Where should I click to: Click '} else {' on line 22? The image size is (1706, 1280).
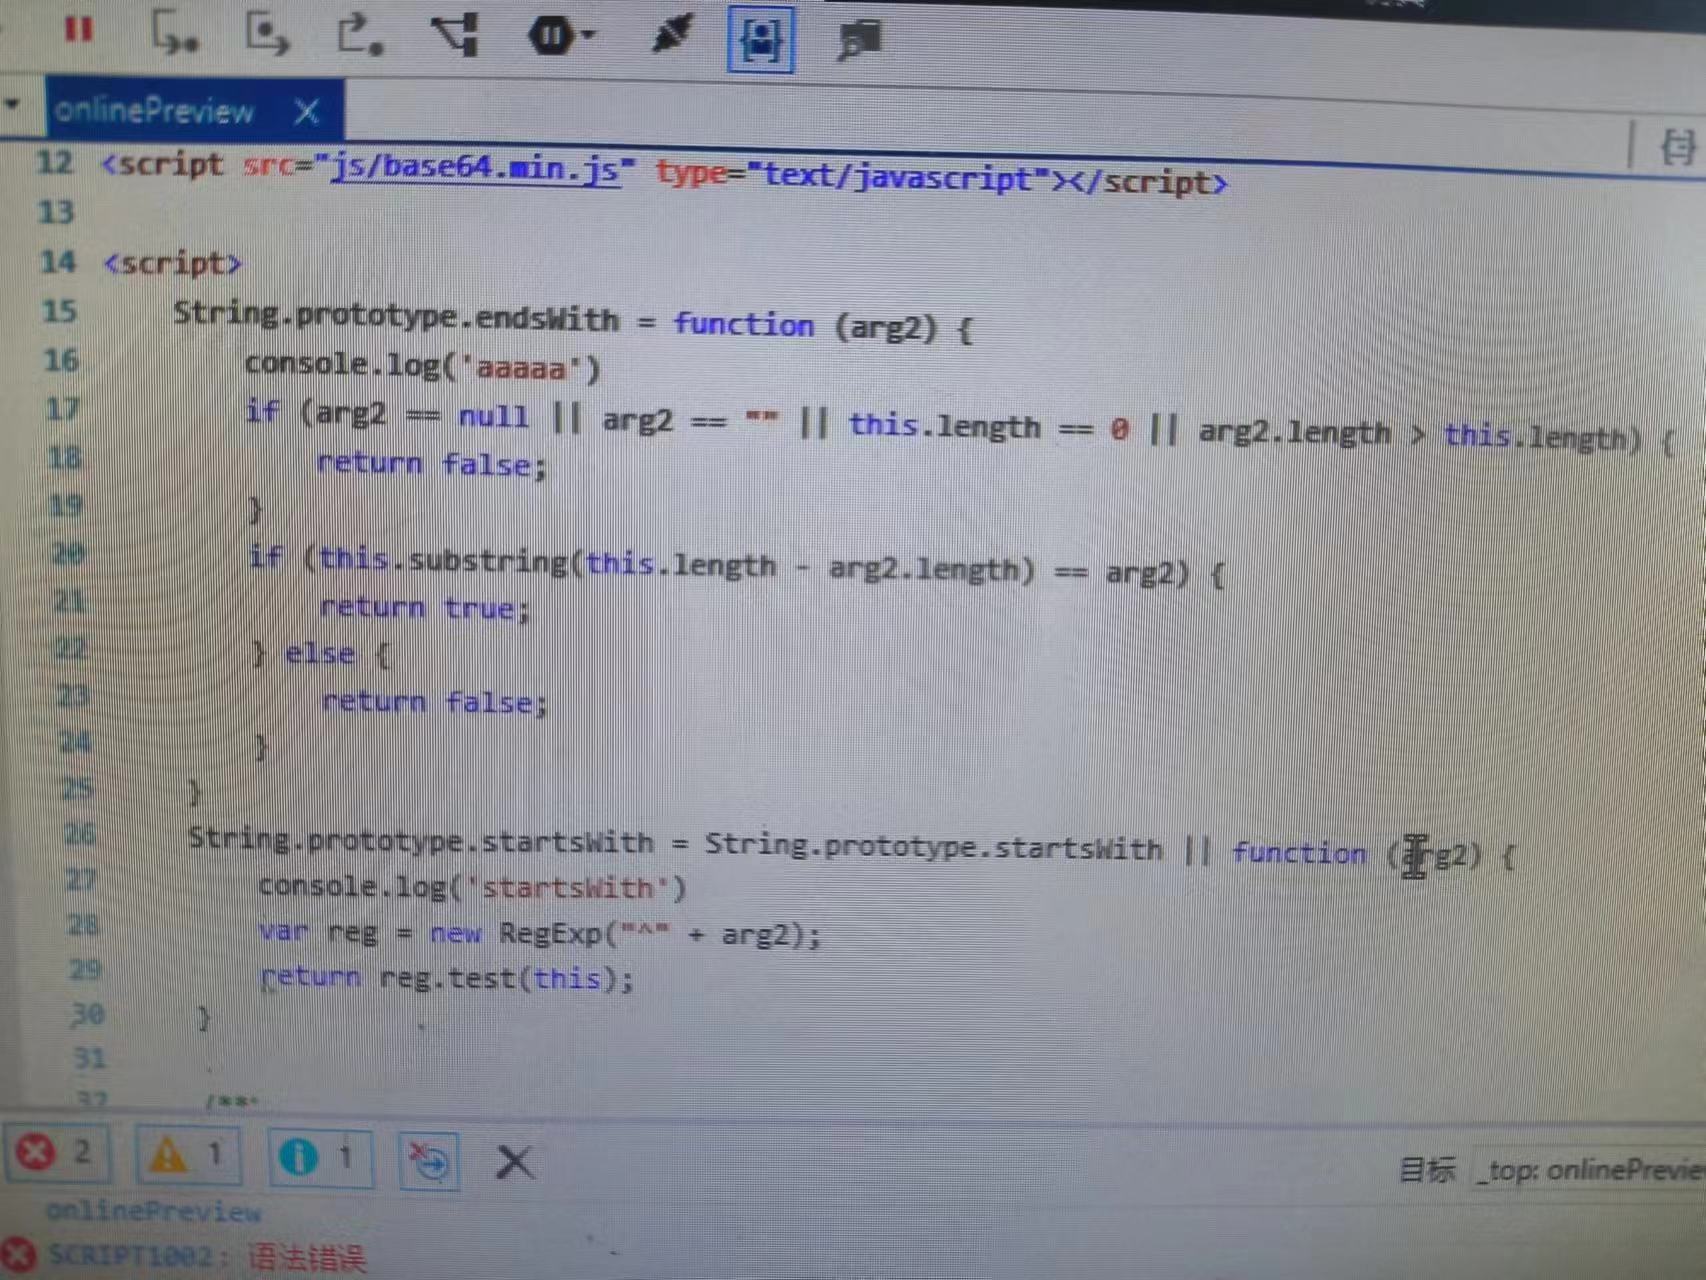pos(320,655)
